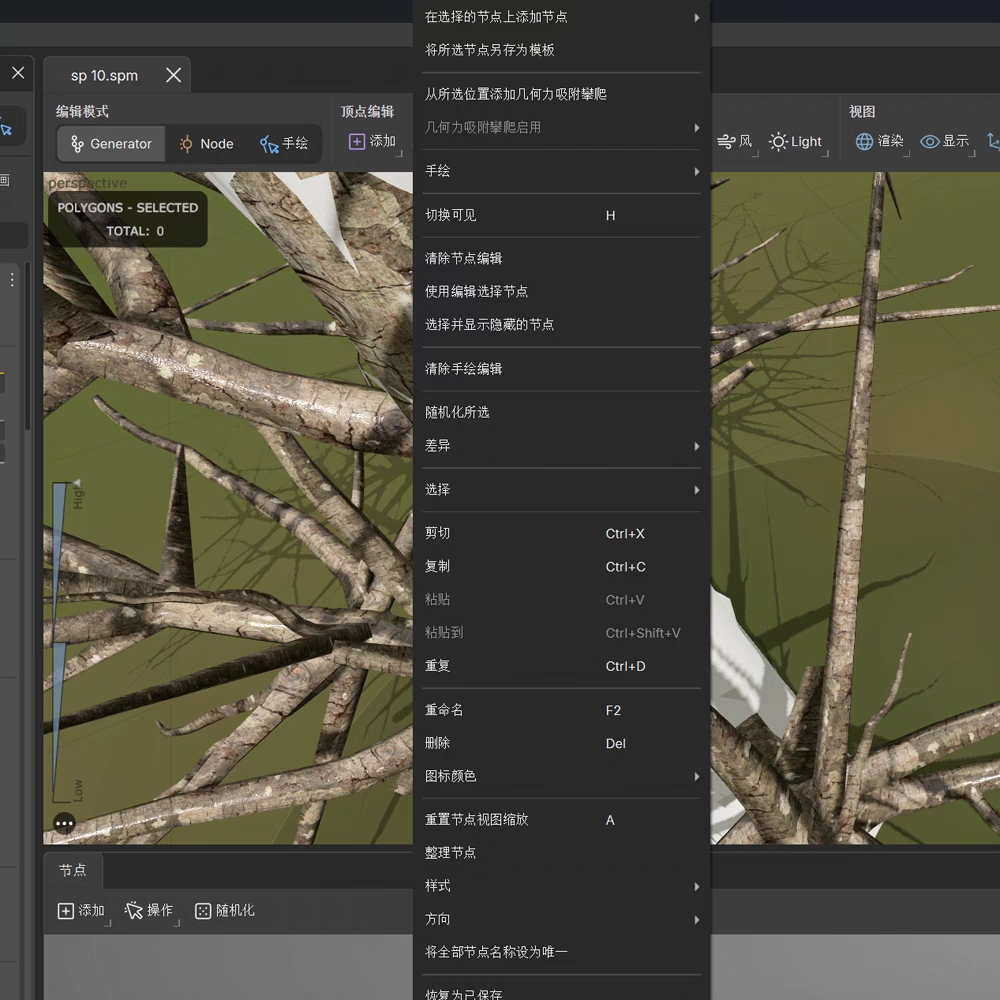Choose 将所选节点另存为模板

[x=562, y=50]
